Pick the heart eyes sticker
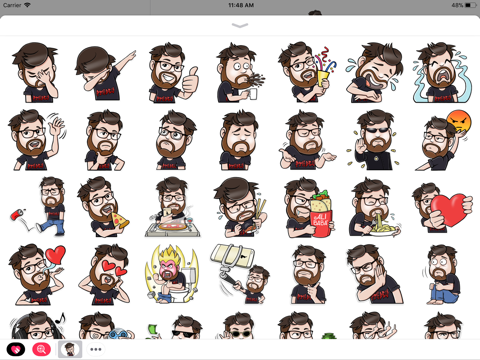Viewport: 480px width, 360px height. pos(104,274)
